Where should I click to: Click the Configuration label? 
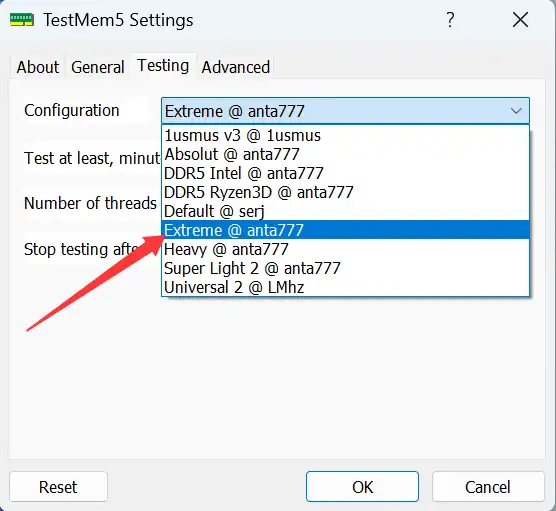[72, 110]
